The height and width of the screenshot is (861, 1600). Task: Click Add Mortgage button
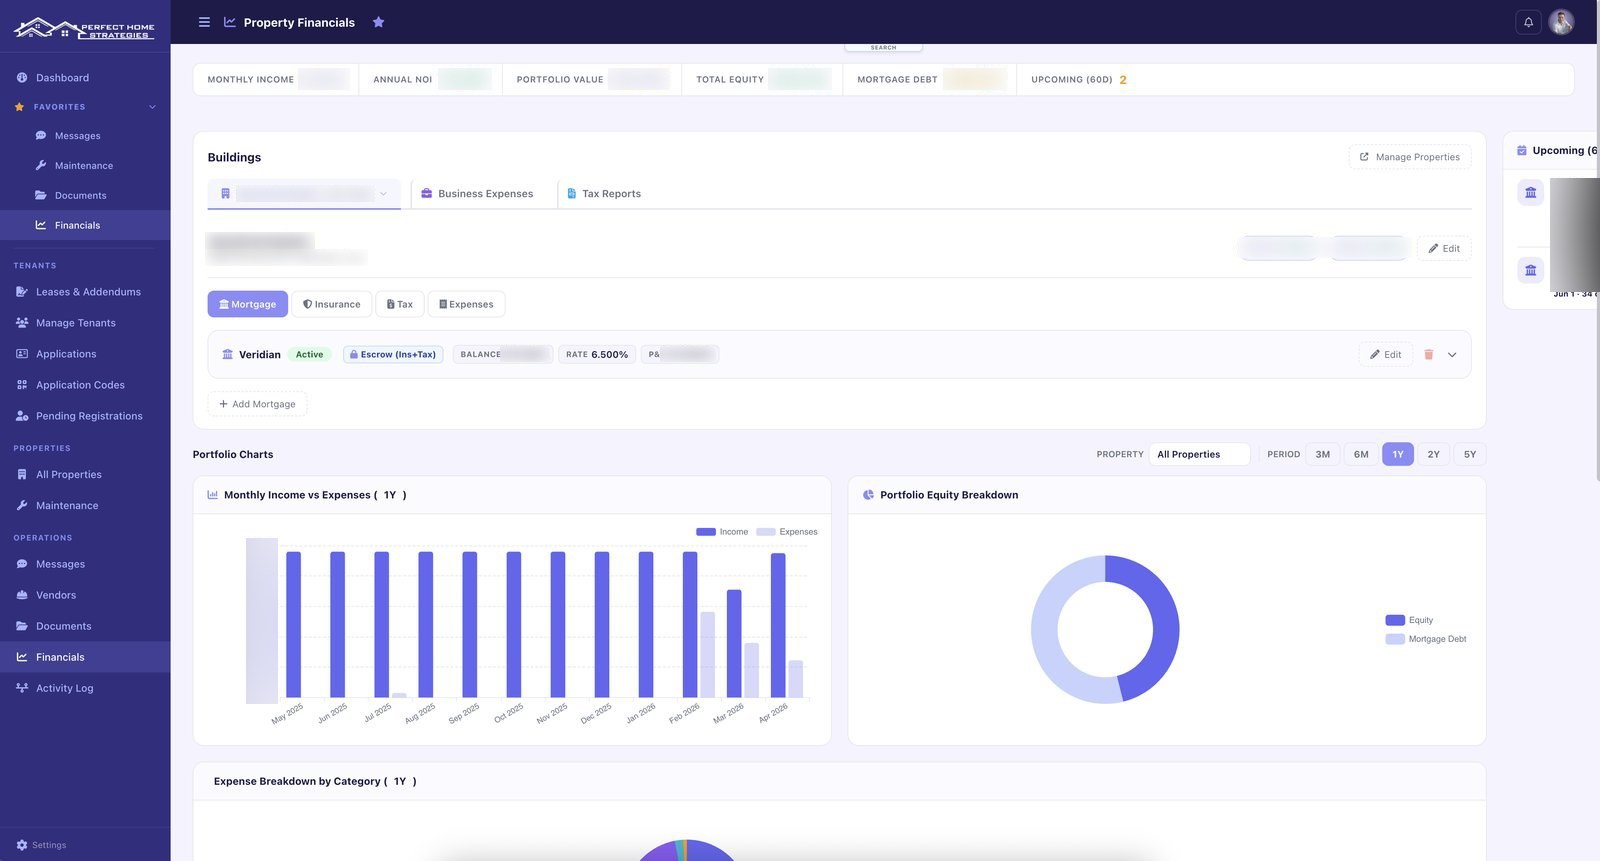[257, 404]
